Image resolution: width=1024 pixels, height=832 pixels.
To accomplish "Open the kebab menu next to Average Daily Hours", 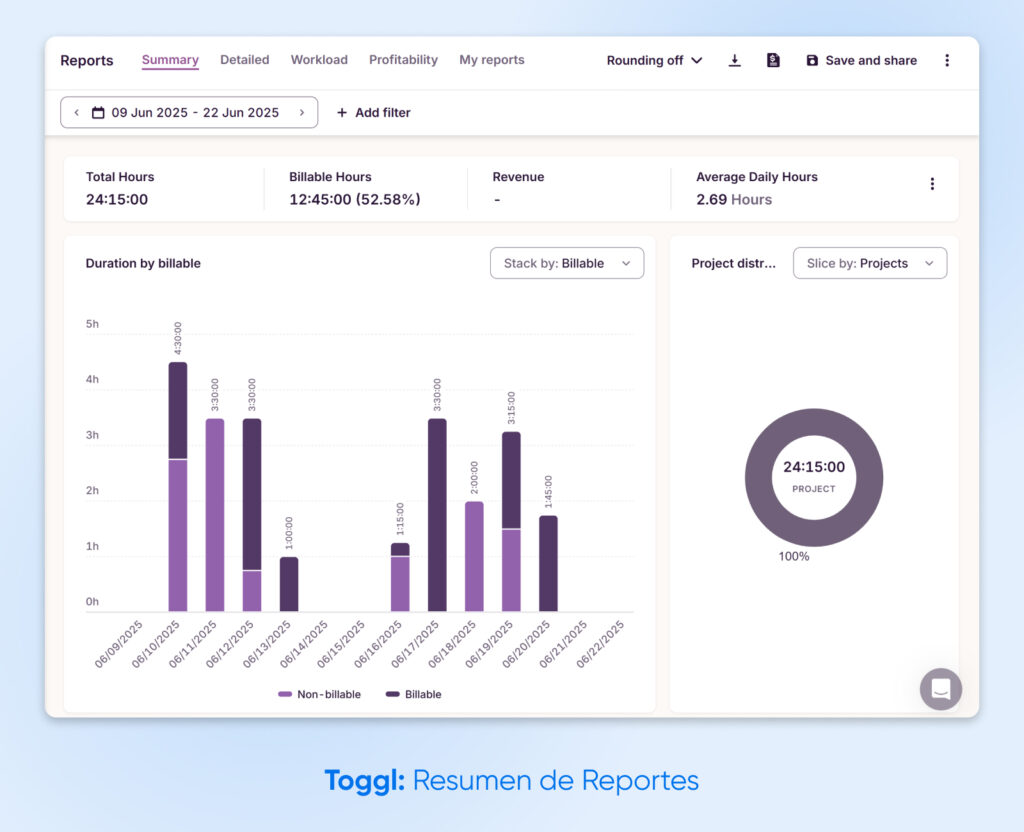I will point(932,184).
